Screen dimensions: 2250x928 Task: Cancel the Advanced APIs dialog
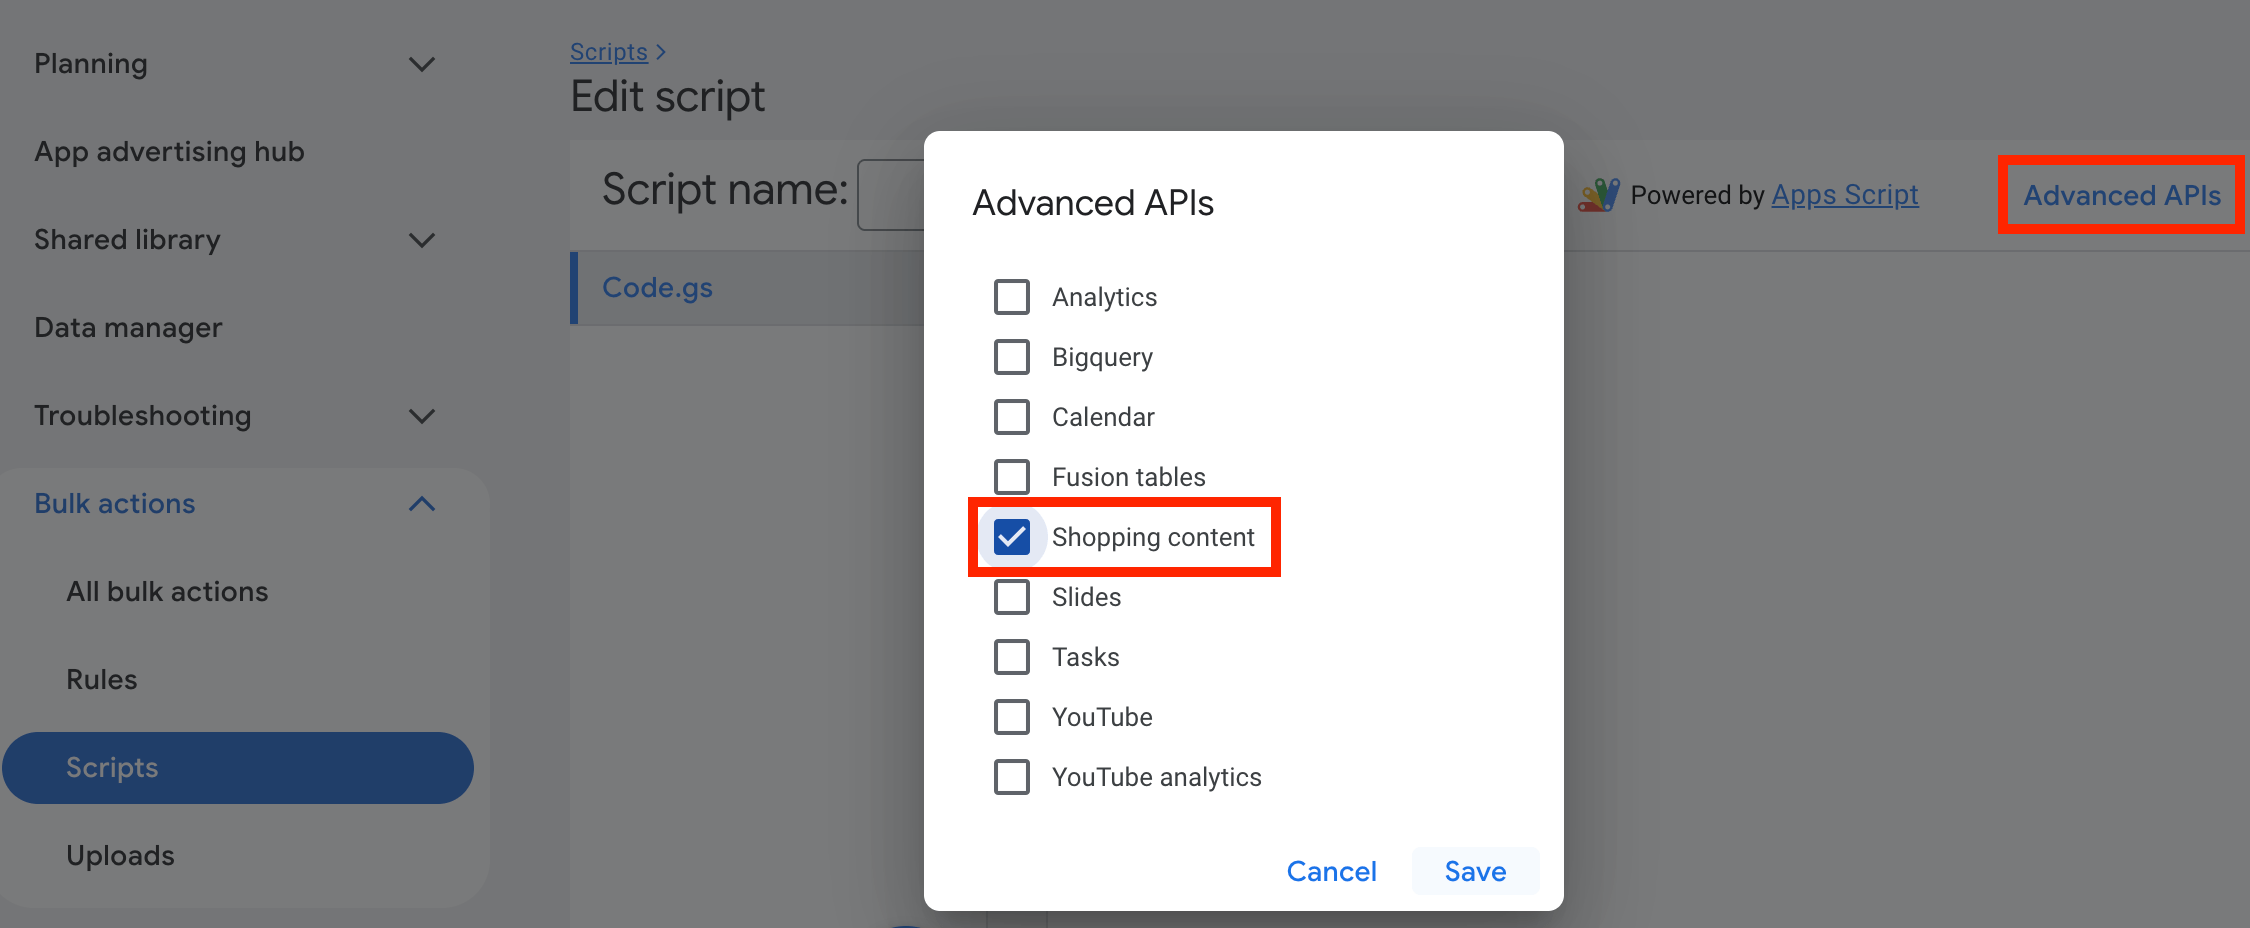coord(1331,871)
